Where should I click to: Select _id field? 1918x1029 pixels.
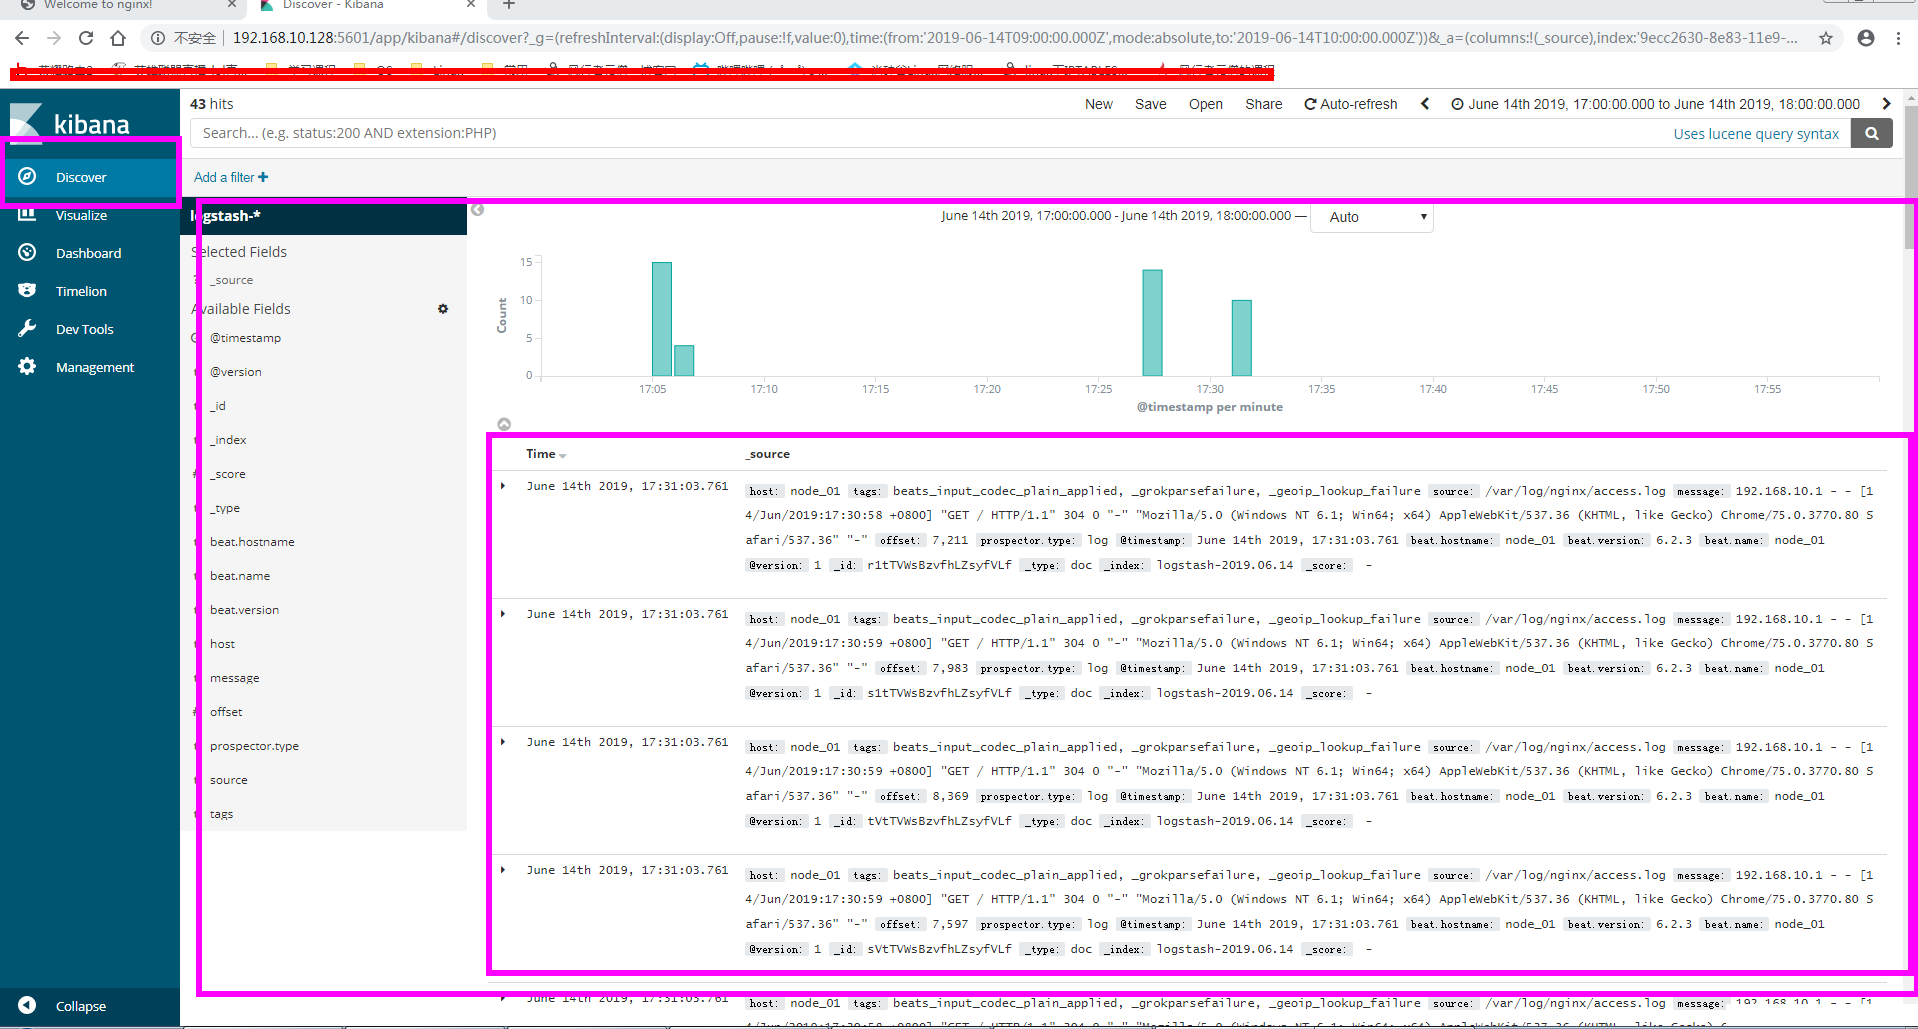point(218,406)
